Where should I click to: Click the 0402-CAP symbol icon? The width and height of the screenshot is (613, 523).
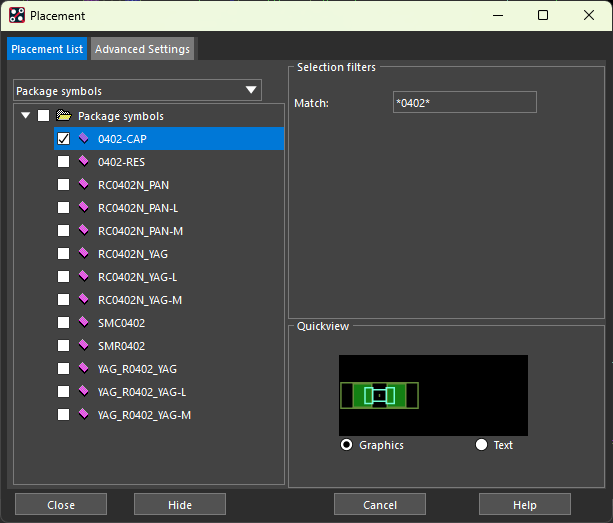[84, 138]
